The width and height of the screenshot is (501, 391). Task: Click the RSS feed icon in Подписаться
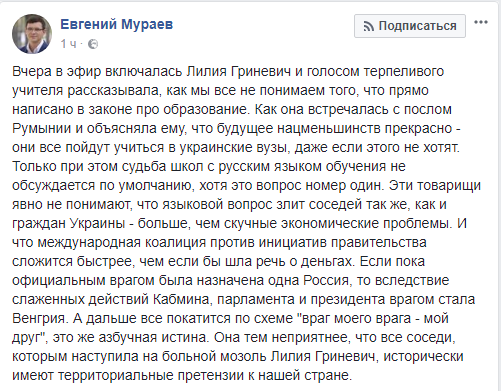click(368, 26)
